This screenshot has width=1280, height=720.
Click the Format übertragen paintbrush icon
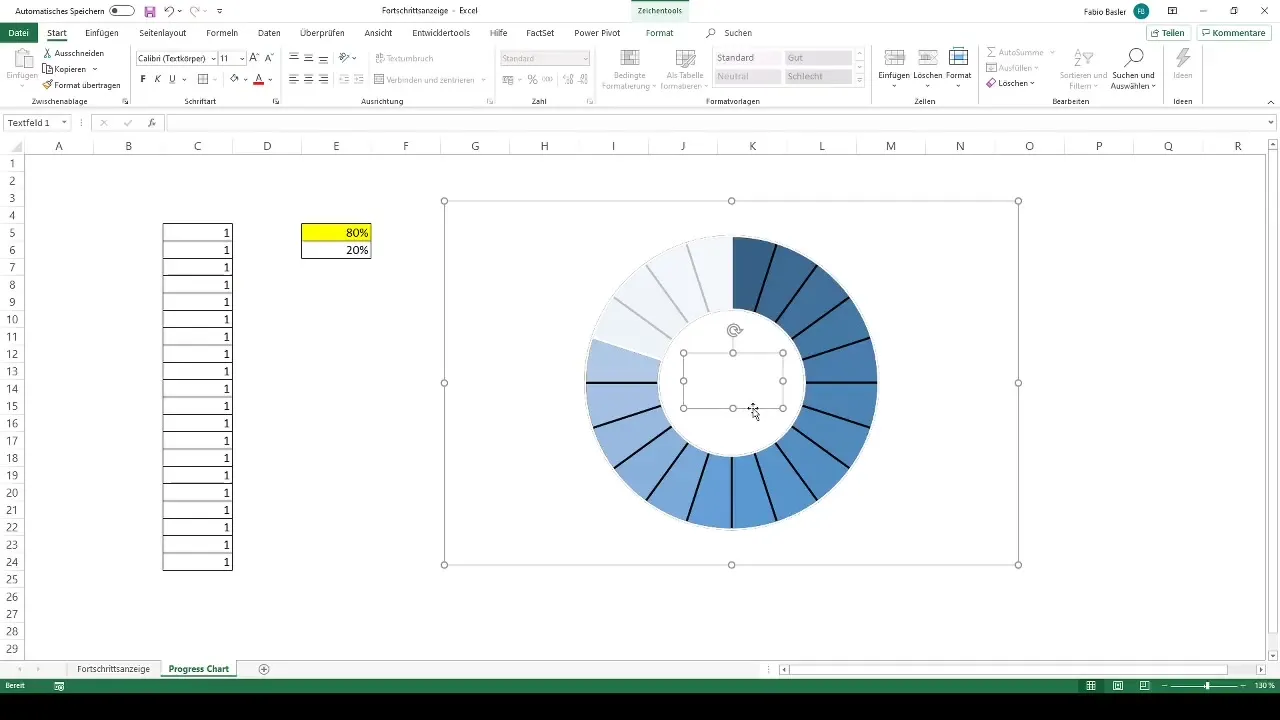(47, 85)
